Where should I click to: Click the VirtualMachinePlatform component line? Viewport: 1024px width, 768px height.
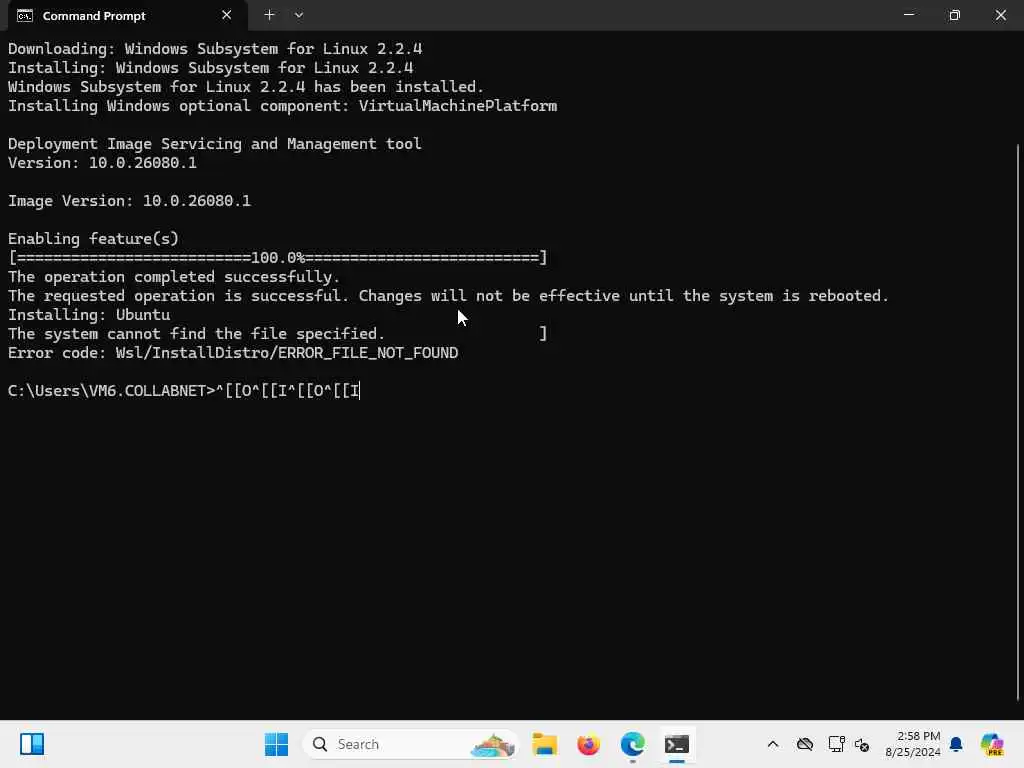click(283, 106)
